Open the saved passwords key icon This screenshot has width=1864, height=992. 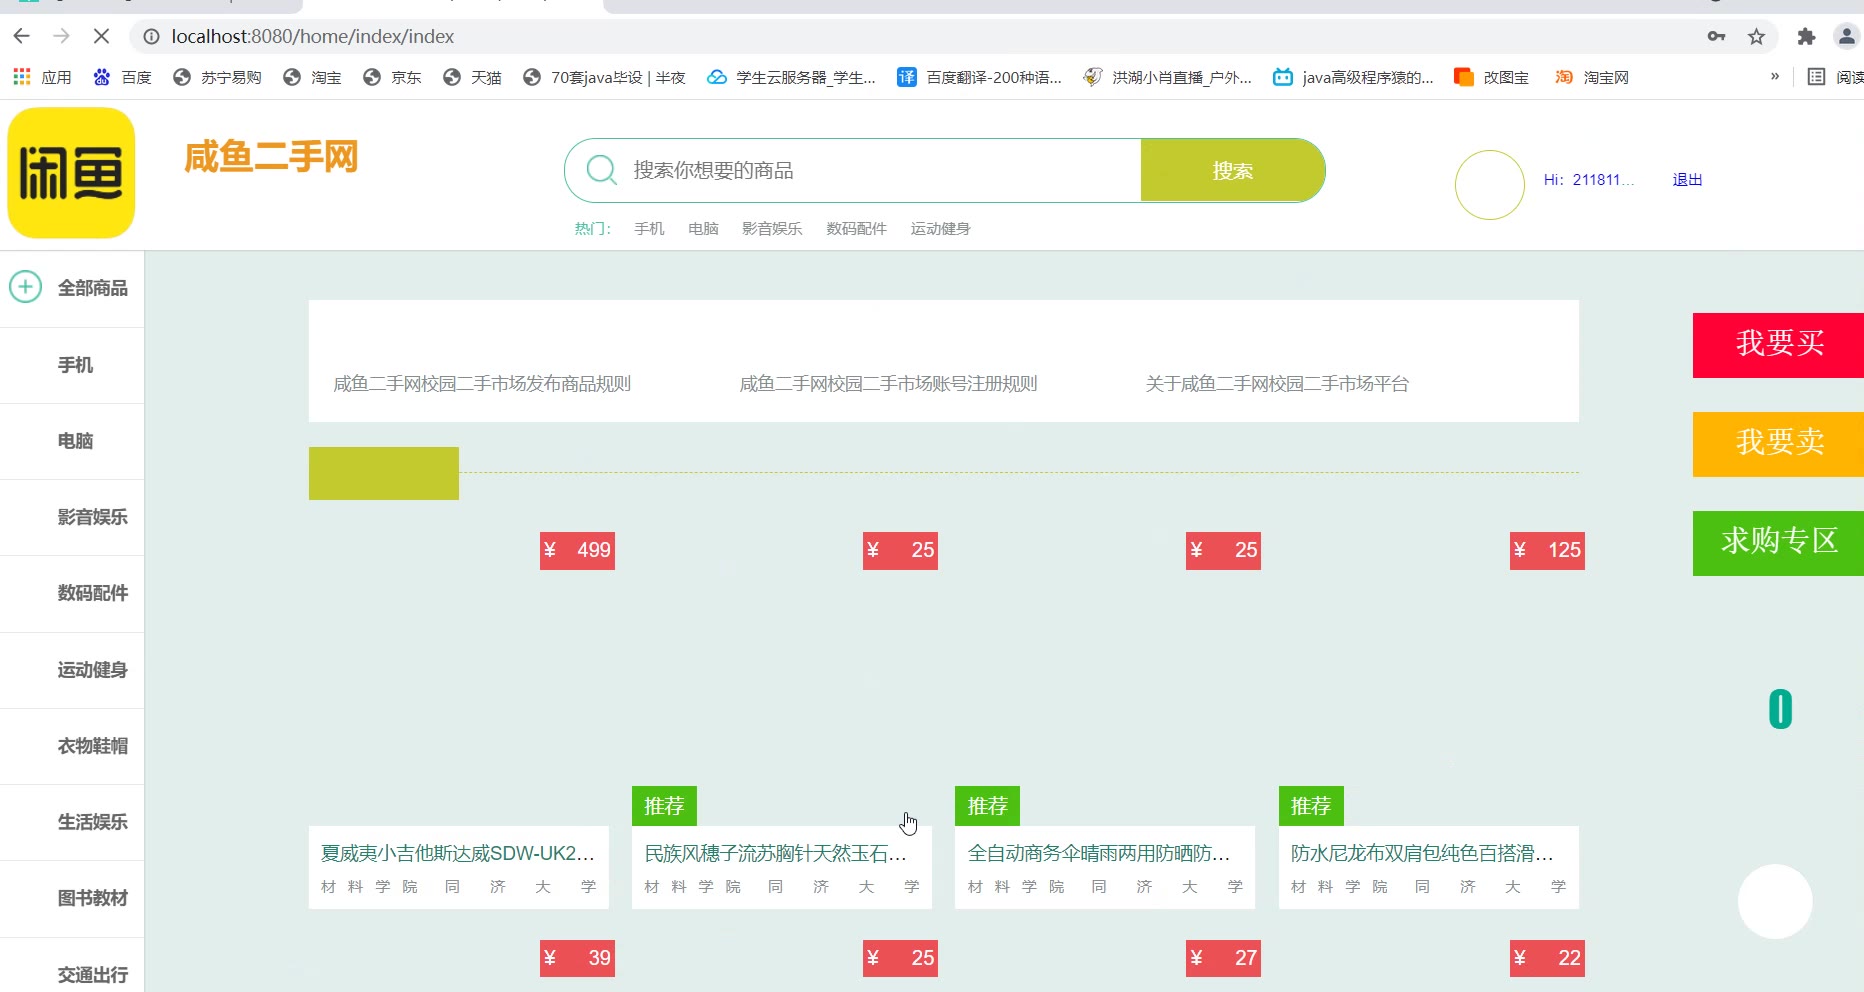point(1716,37)
